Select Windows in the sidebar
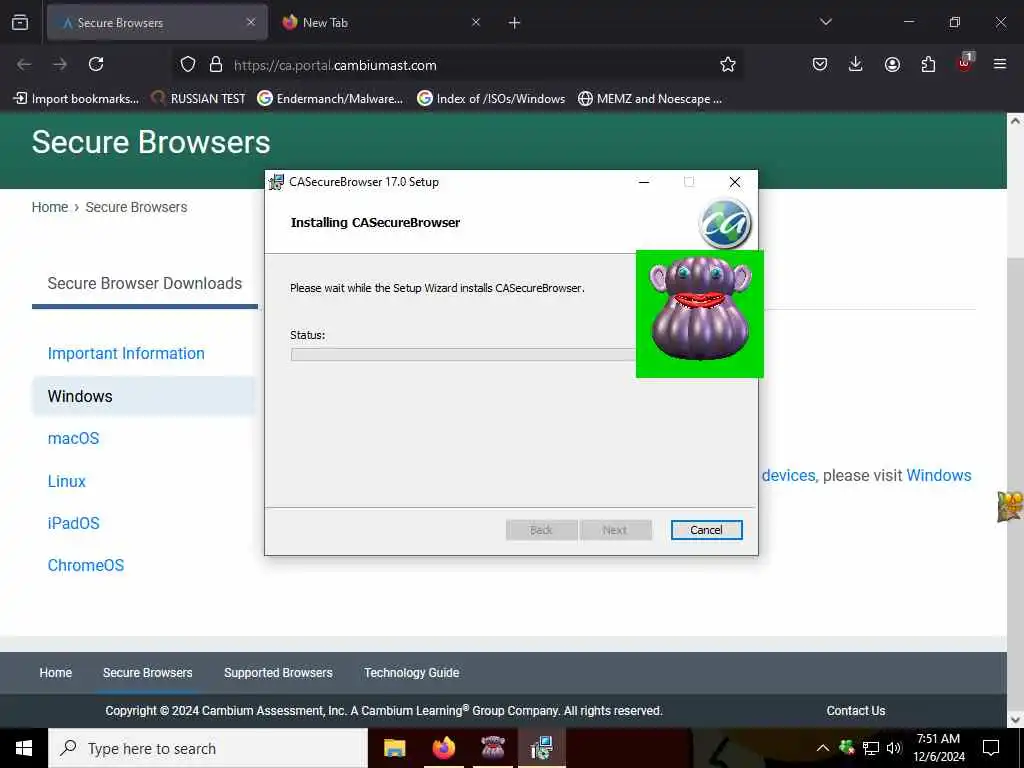This screenshot has height=768, width=1024. pyautogui.click(x=144, y=396)
